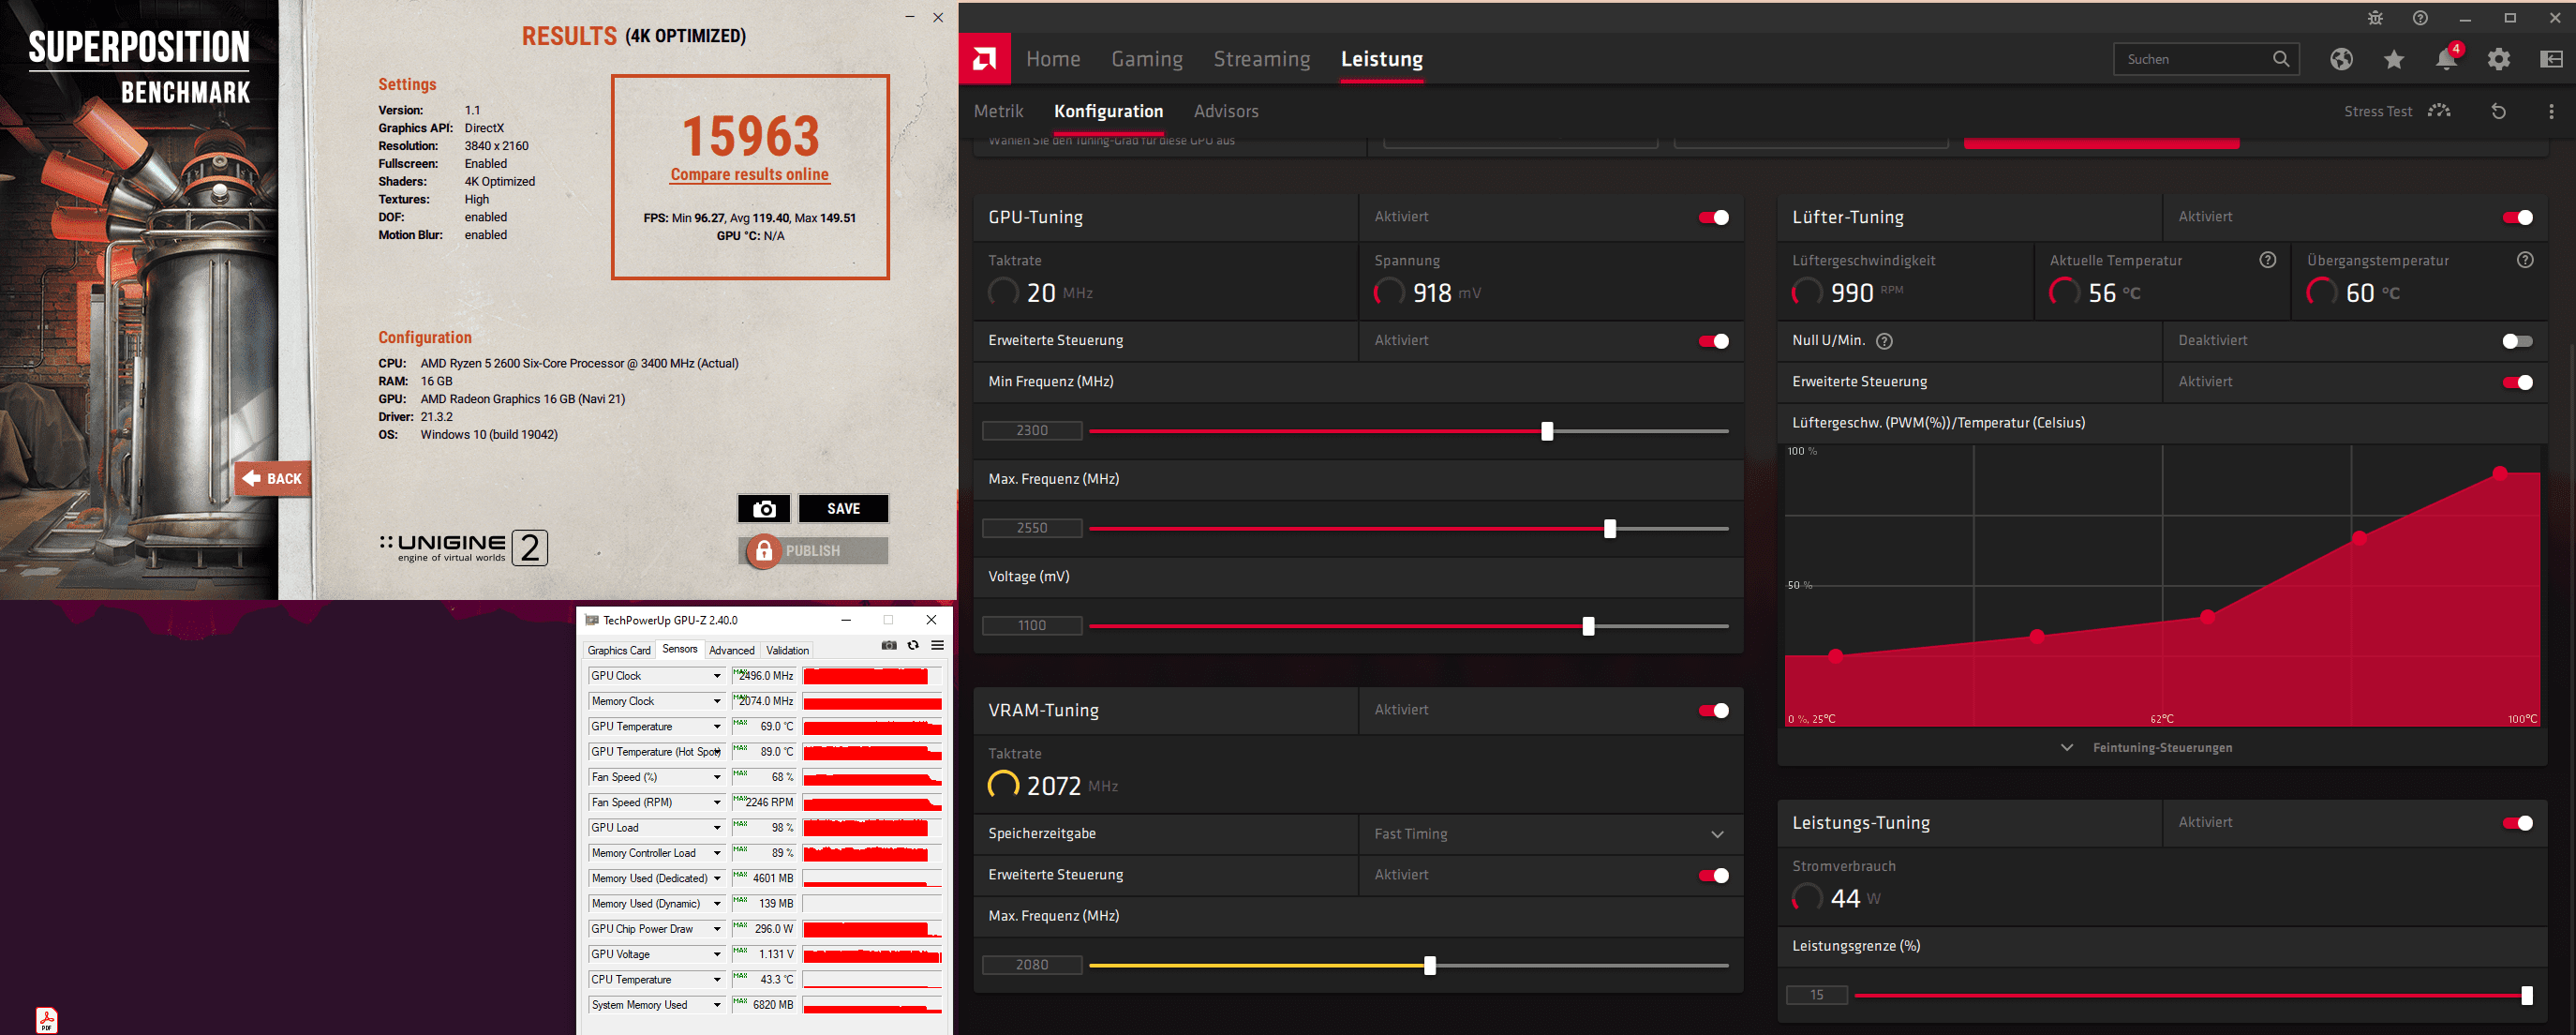Image resolution: width=2576 pixels, height=1035 pixels.
Task: Toggle VRAM Erweiterte Steuerung switch
Action: (x=1713, y=875)
